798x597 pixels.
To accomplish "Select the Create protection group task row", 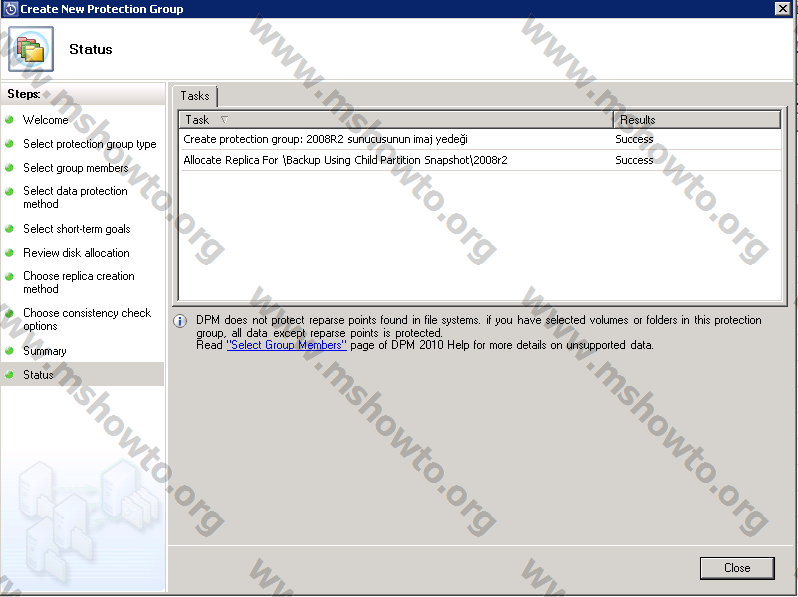I will click(x=326, y=139).
